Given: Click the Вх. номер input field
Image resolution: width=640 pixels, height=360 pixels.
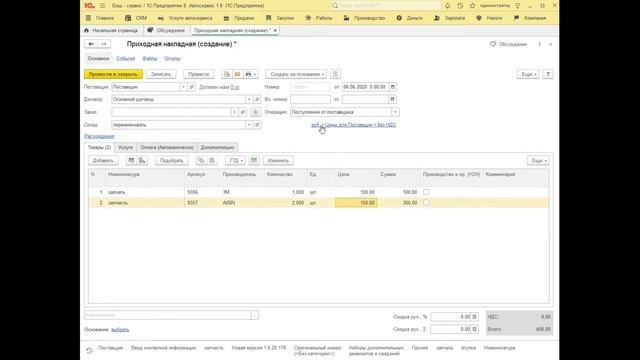Looking at the screenshot, I should coord(310,99).
